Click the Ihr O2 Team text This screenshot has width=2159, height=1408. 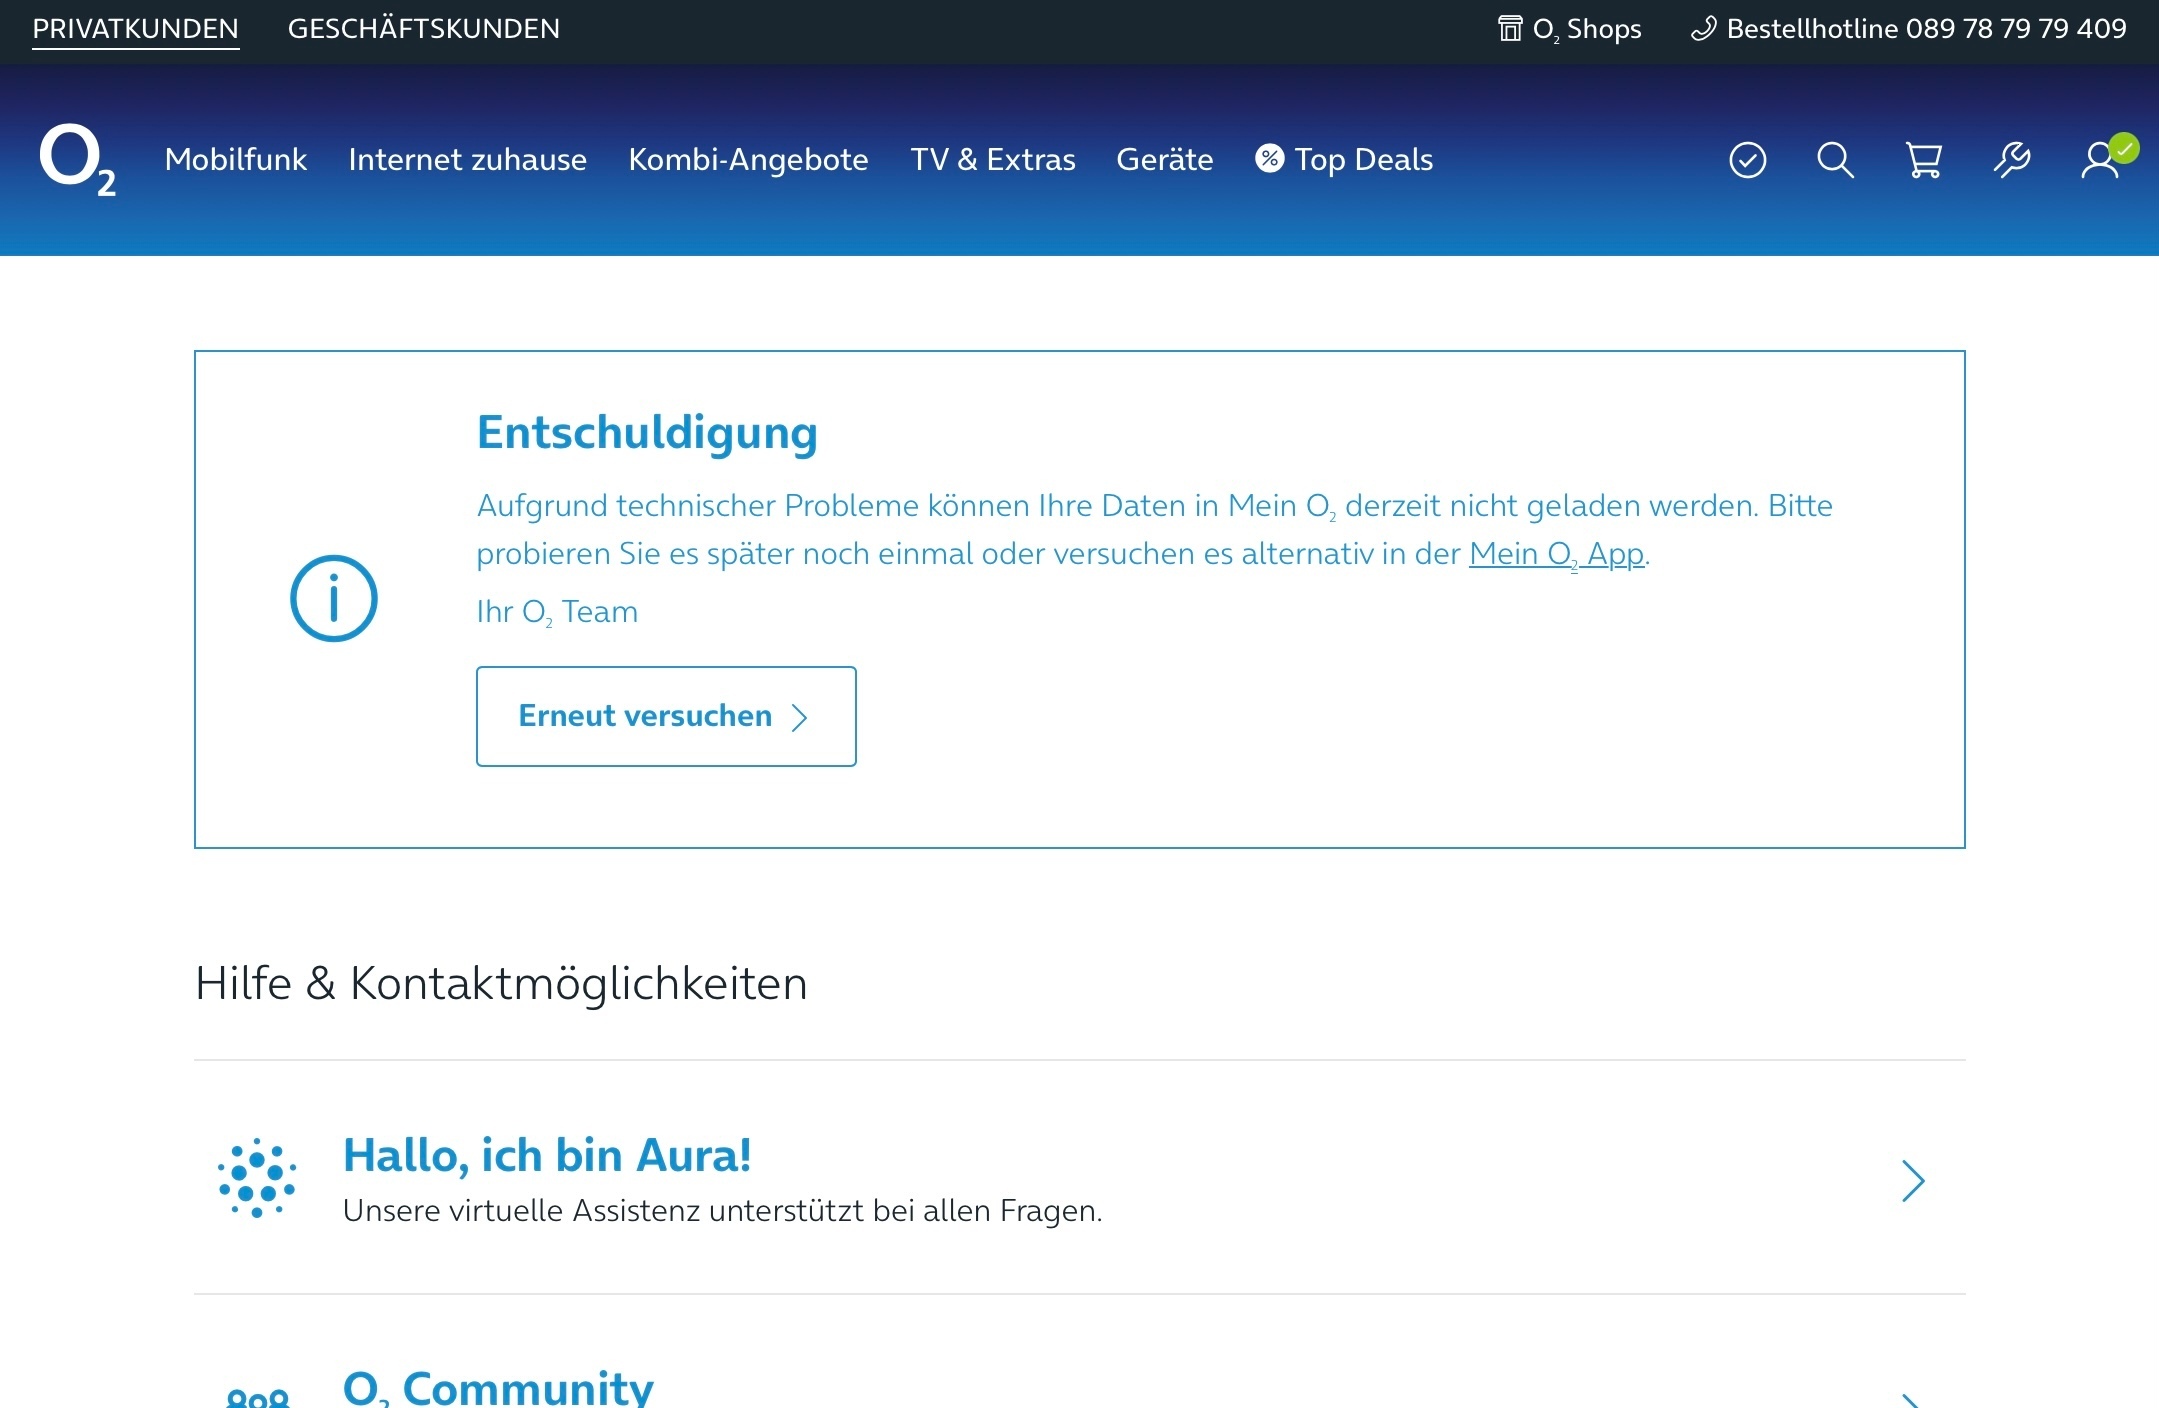click(557, 612)
